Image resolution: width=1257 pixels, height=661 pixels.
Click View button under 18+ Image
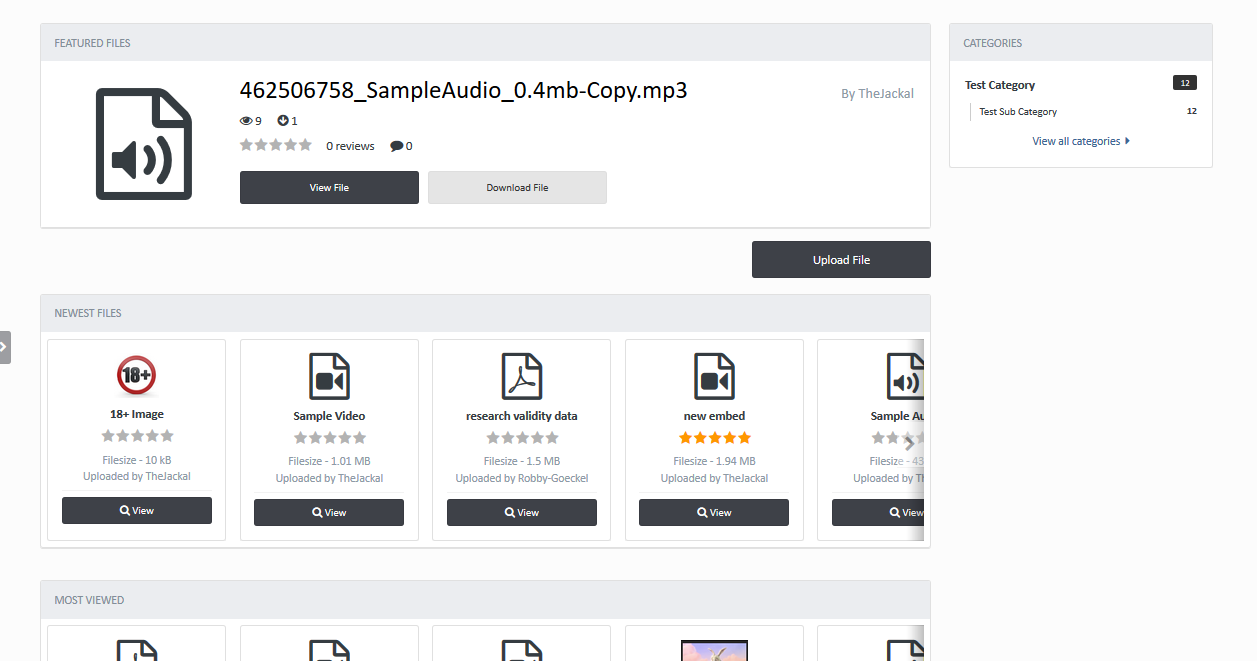137,511
